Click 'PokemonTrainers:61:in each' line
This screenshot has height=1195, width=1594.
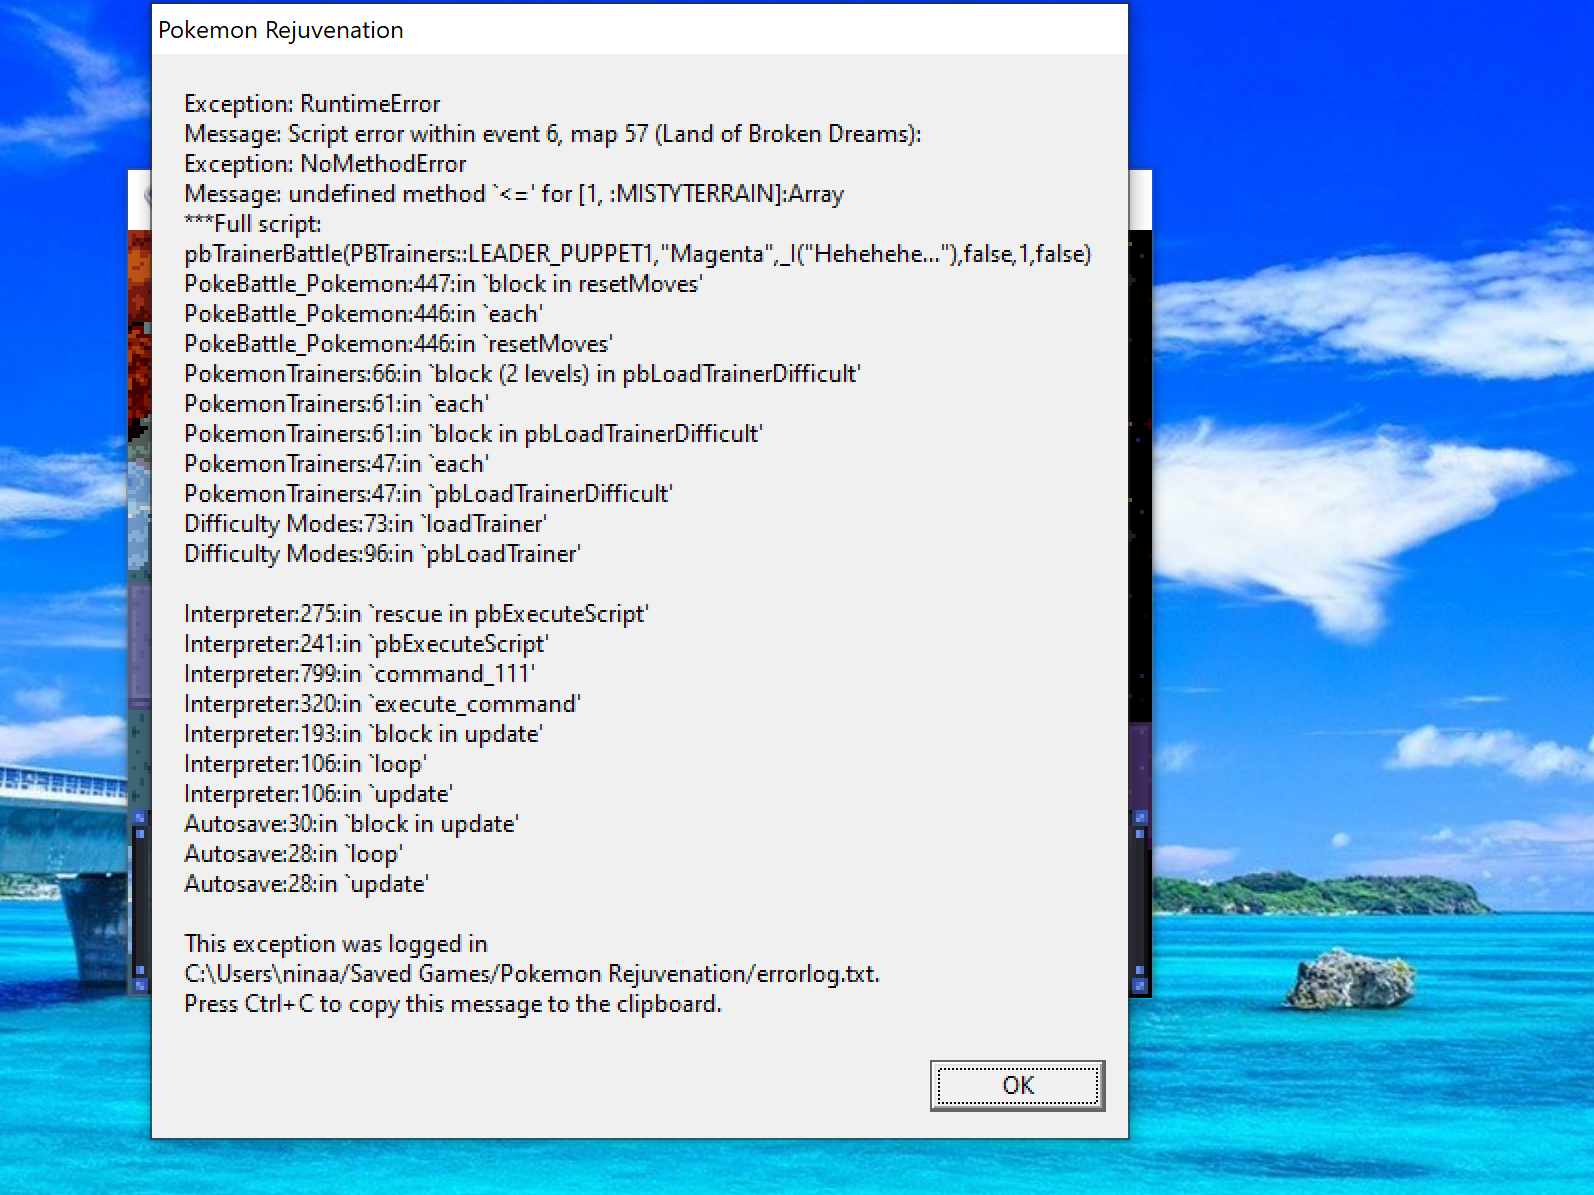click(x=337, y=404)
